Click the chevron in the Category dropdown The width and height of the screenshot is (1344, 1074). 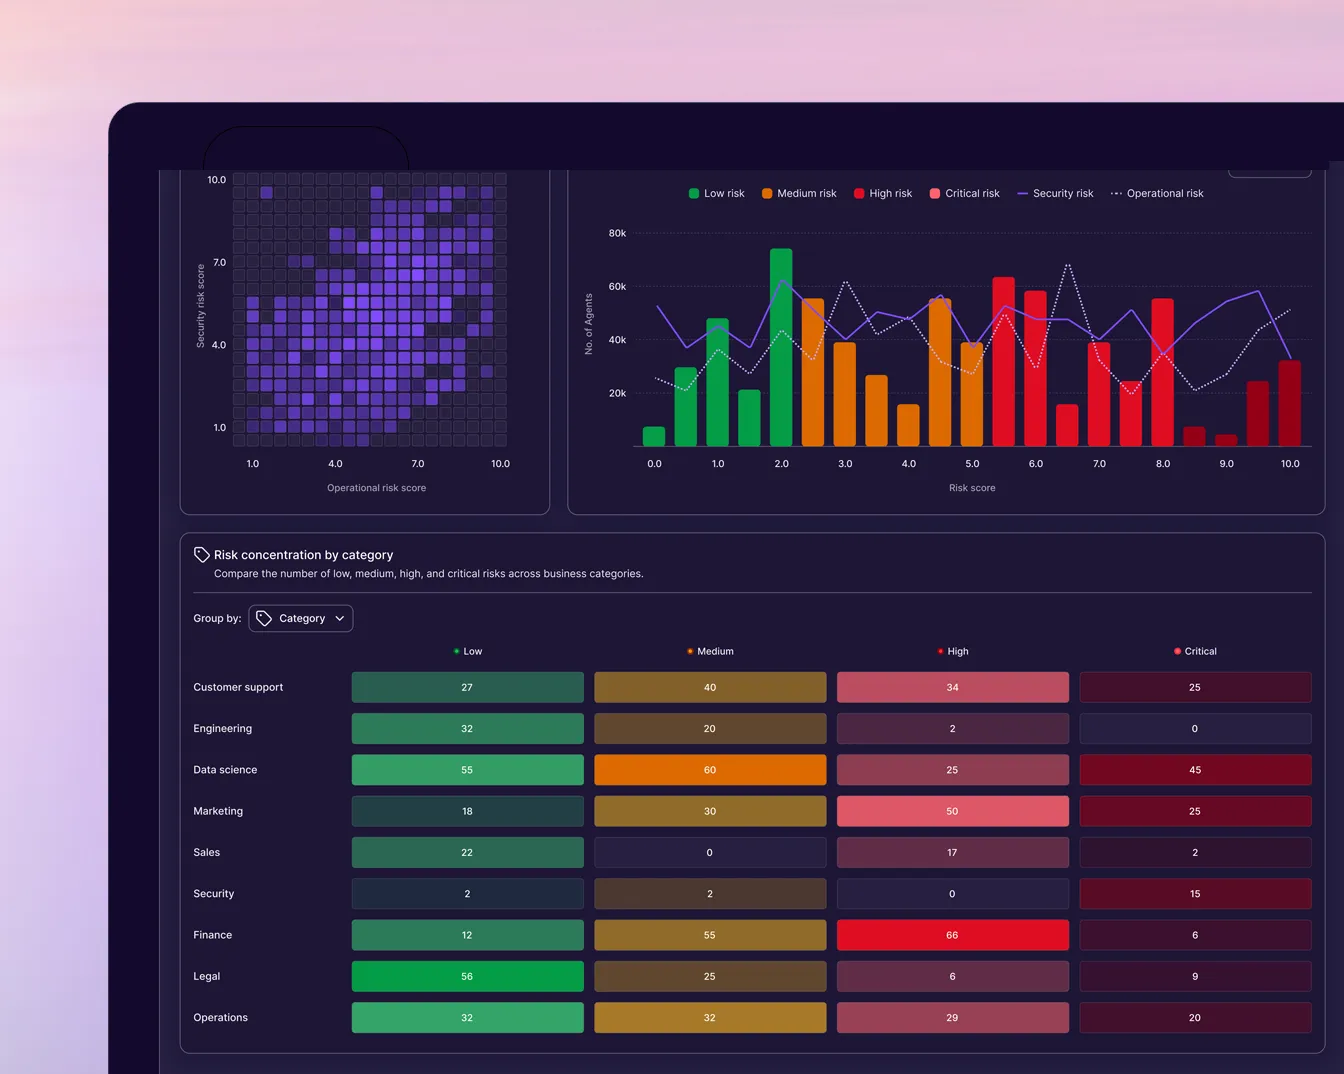(340, 618)
